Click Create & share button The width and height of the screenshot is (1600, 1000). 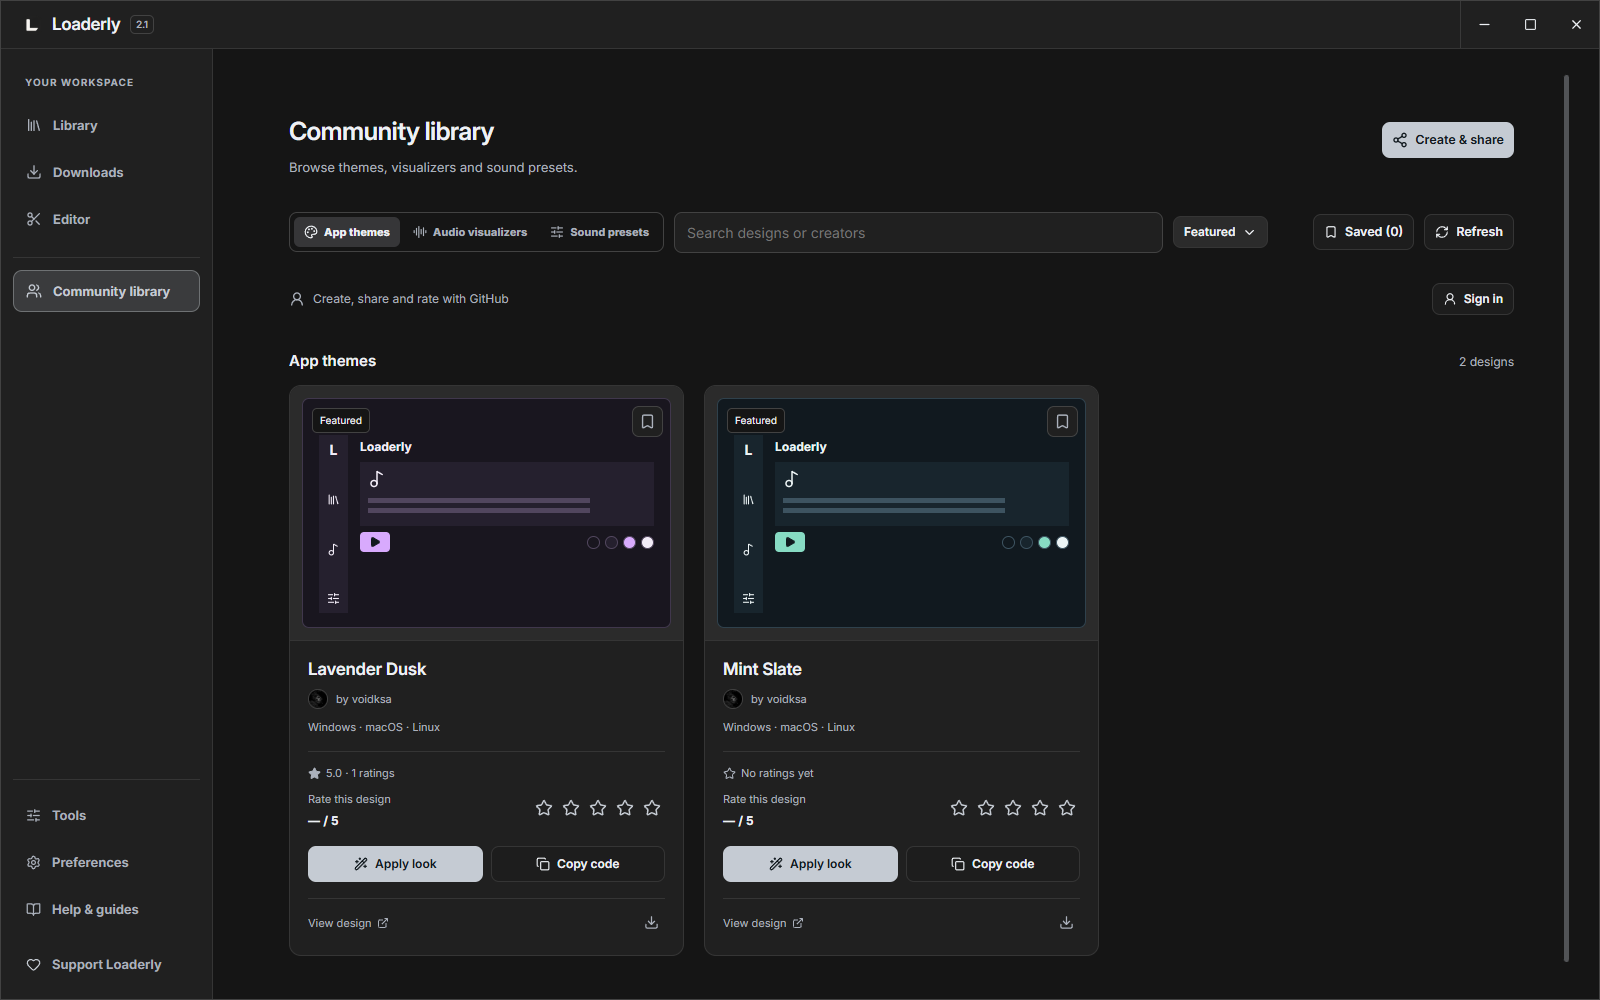pos(1448,140)
